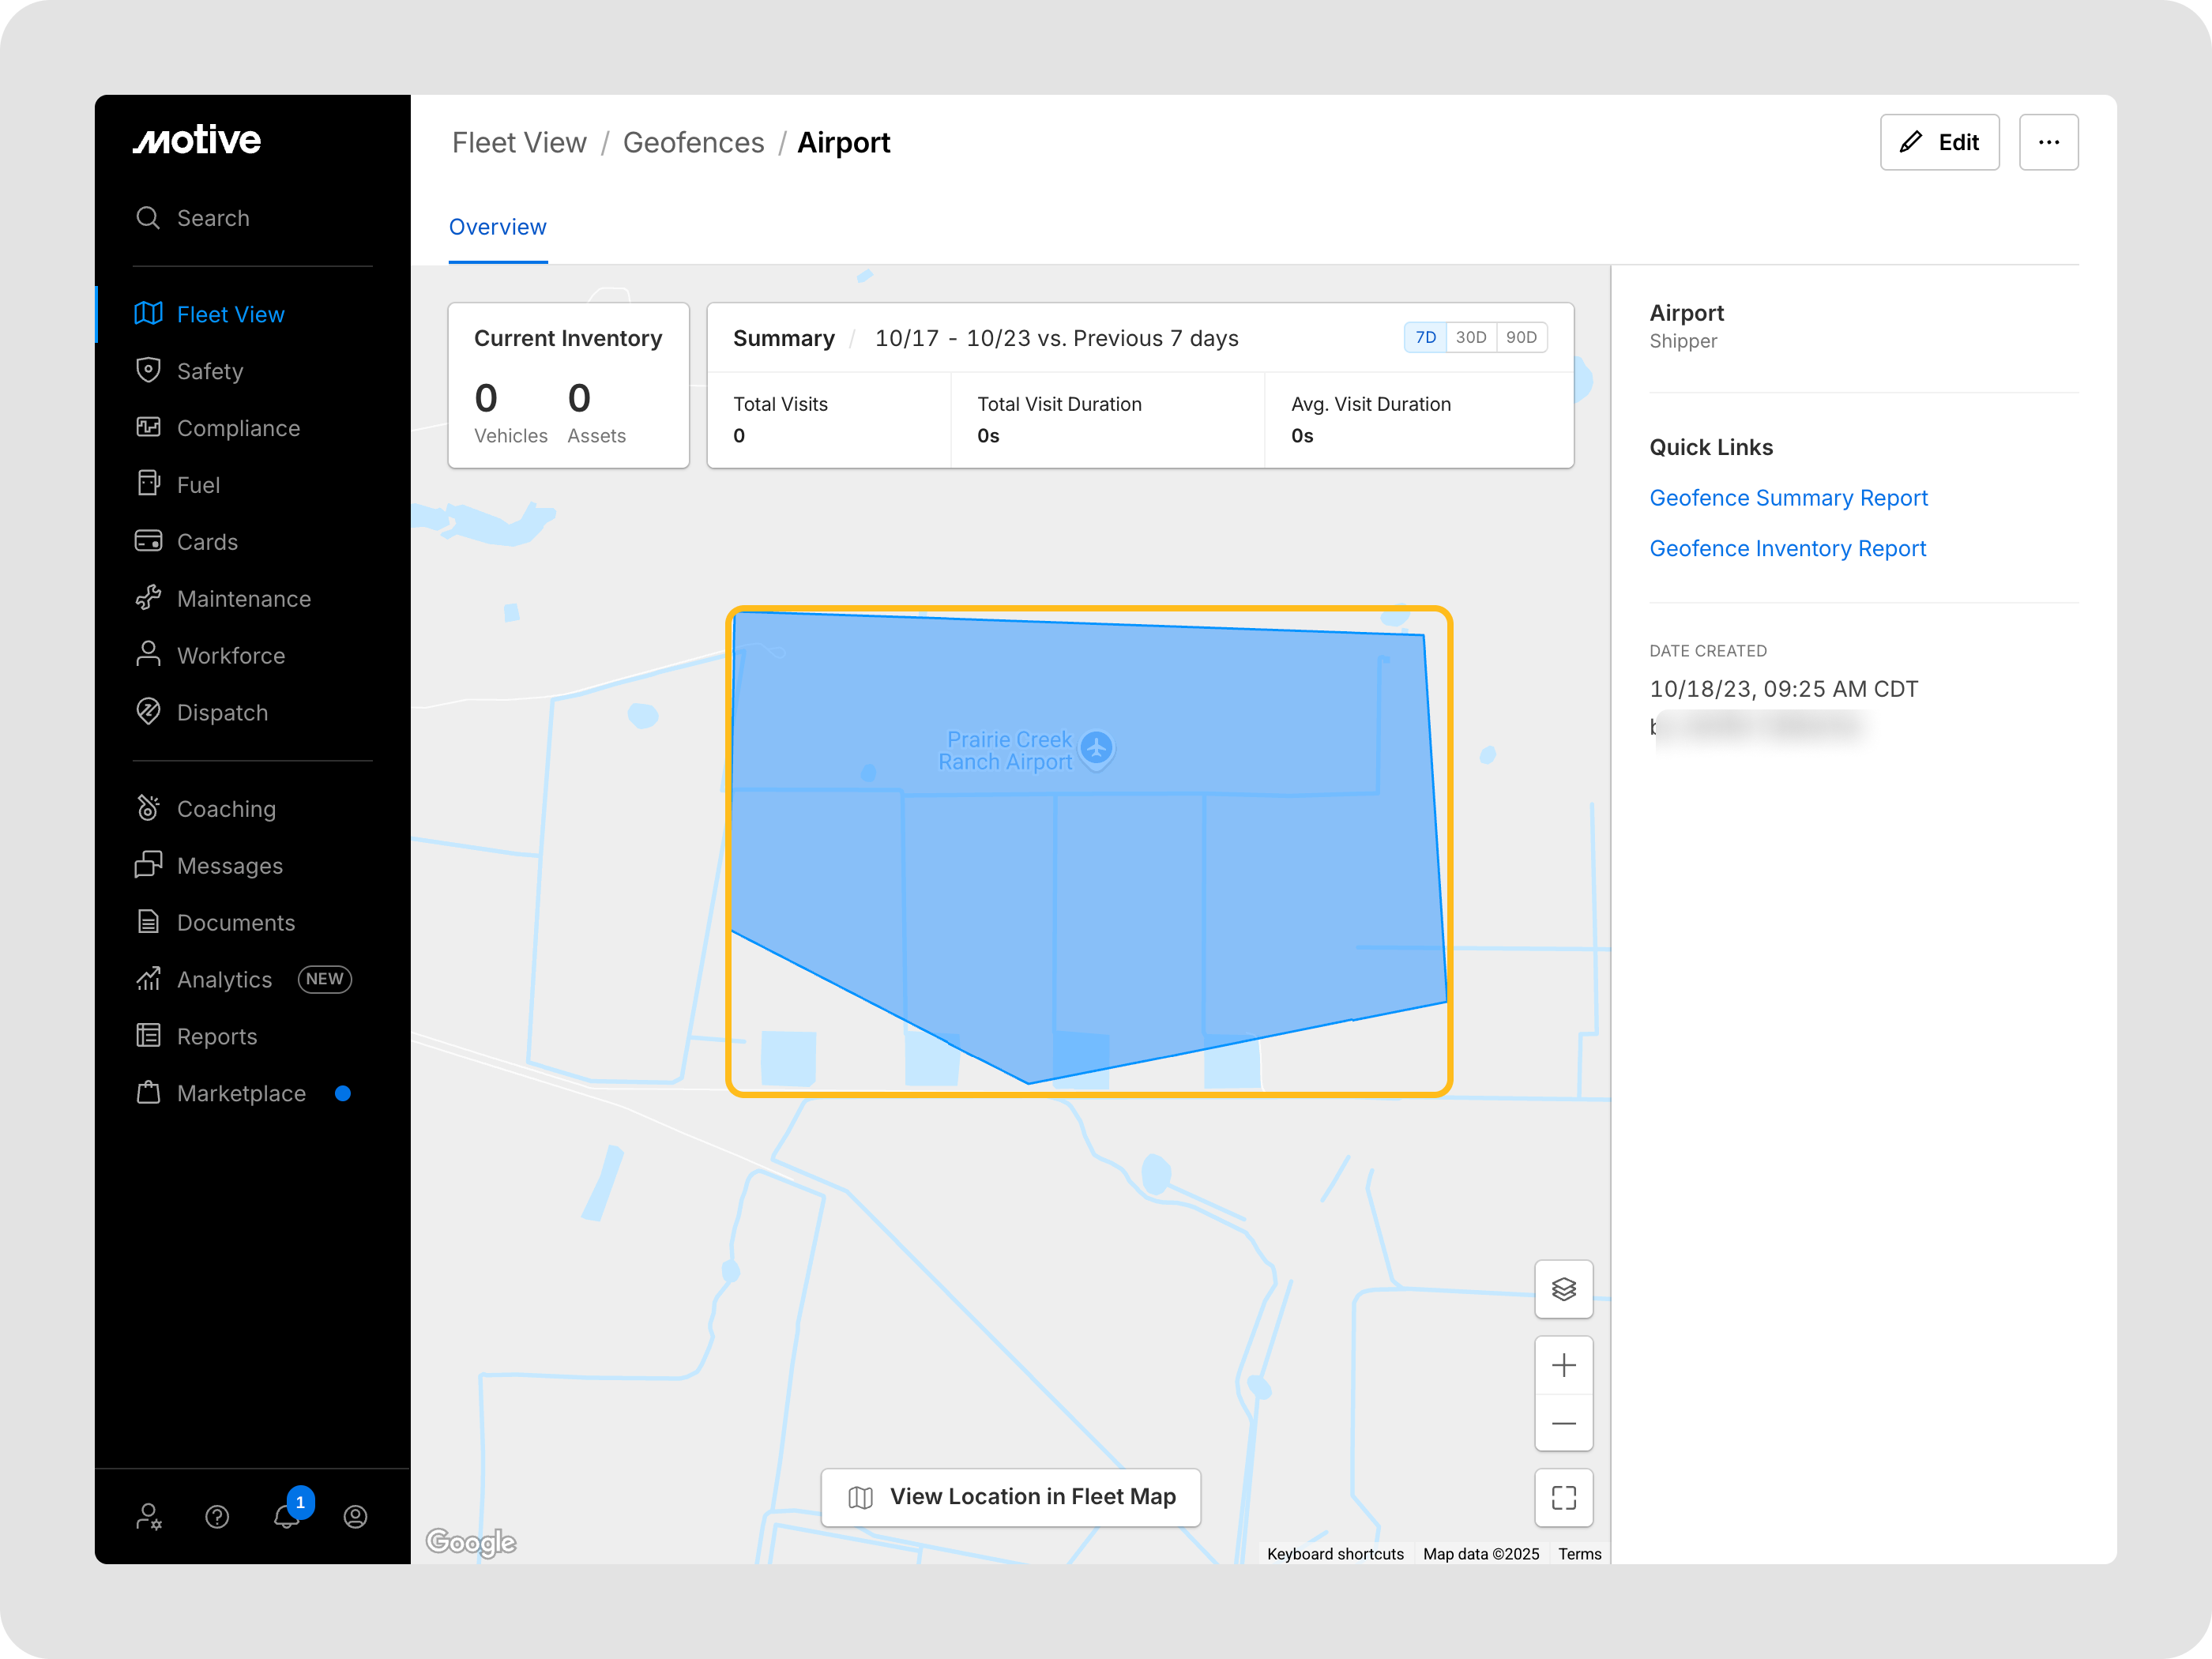This screenshot has width=2212, height=1659.
Task: Zoom out on the map
Action: 1563,1423
